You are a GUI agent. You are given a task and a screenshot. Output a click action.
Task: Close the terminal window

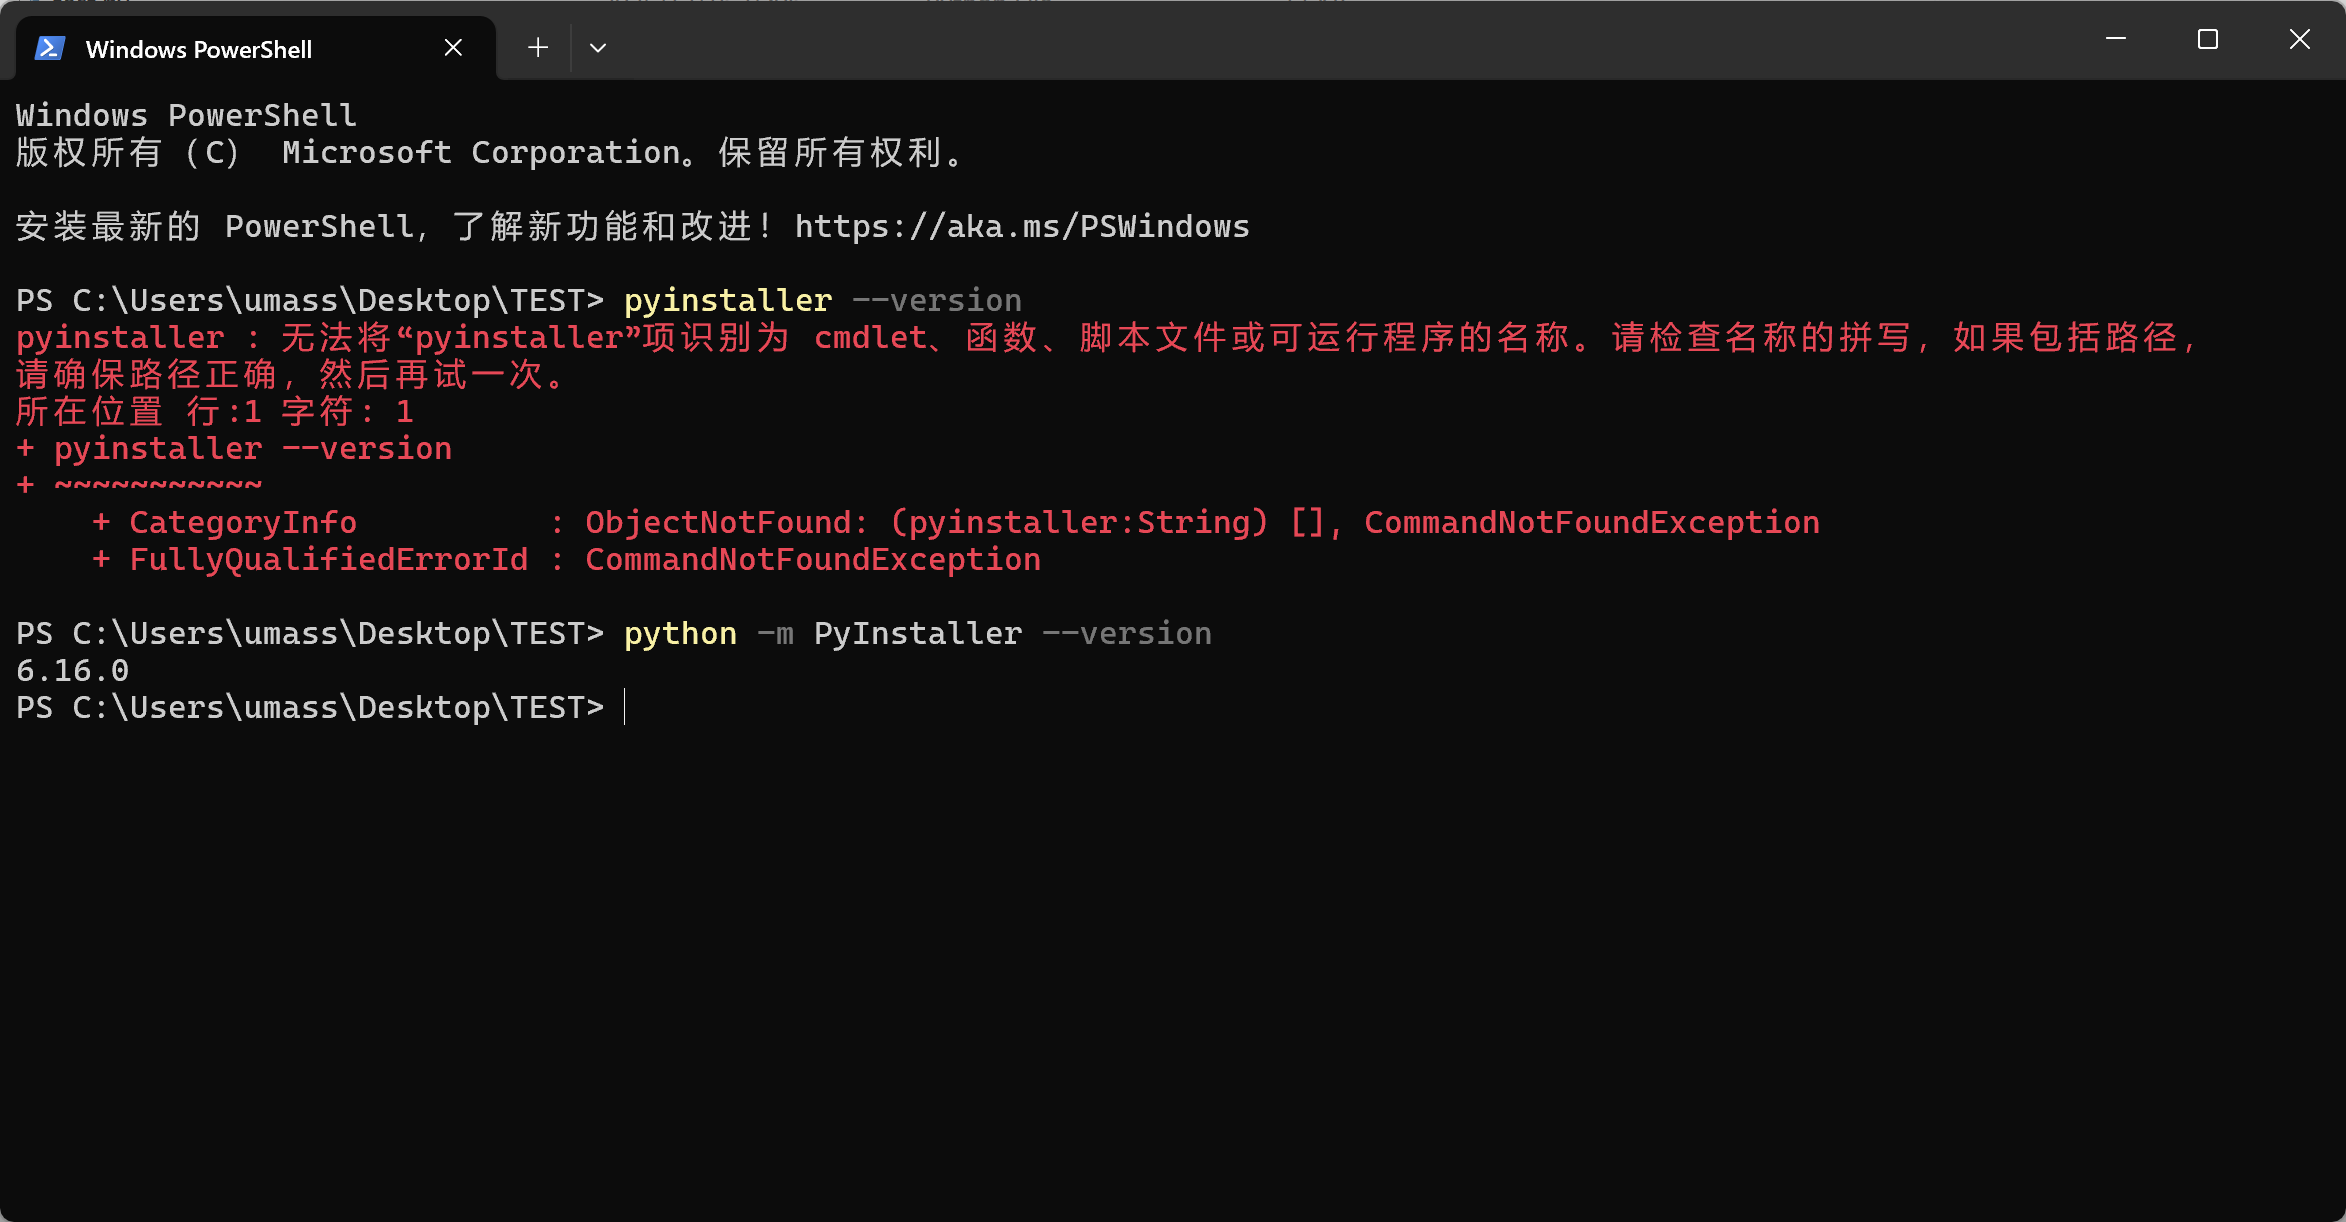(2300, 39)
